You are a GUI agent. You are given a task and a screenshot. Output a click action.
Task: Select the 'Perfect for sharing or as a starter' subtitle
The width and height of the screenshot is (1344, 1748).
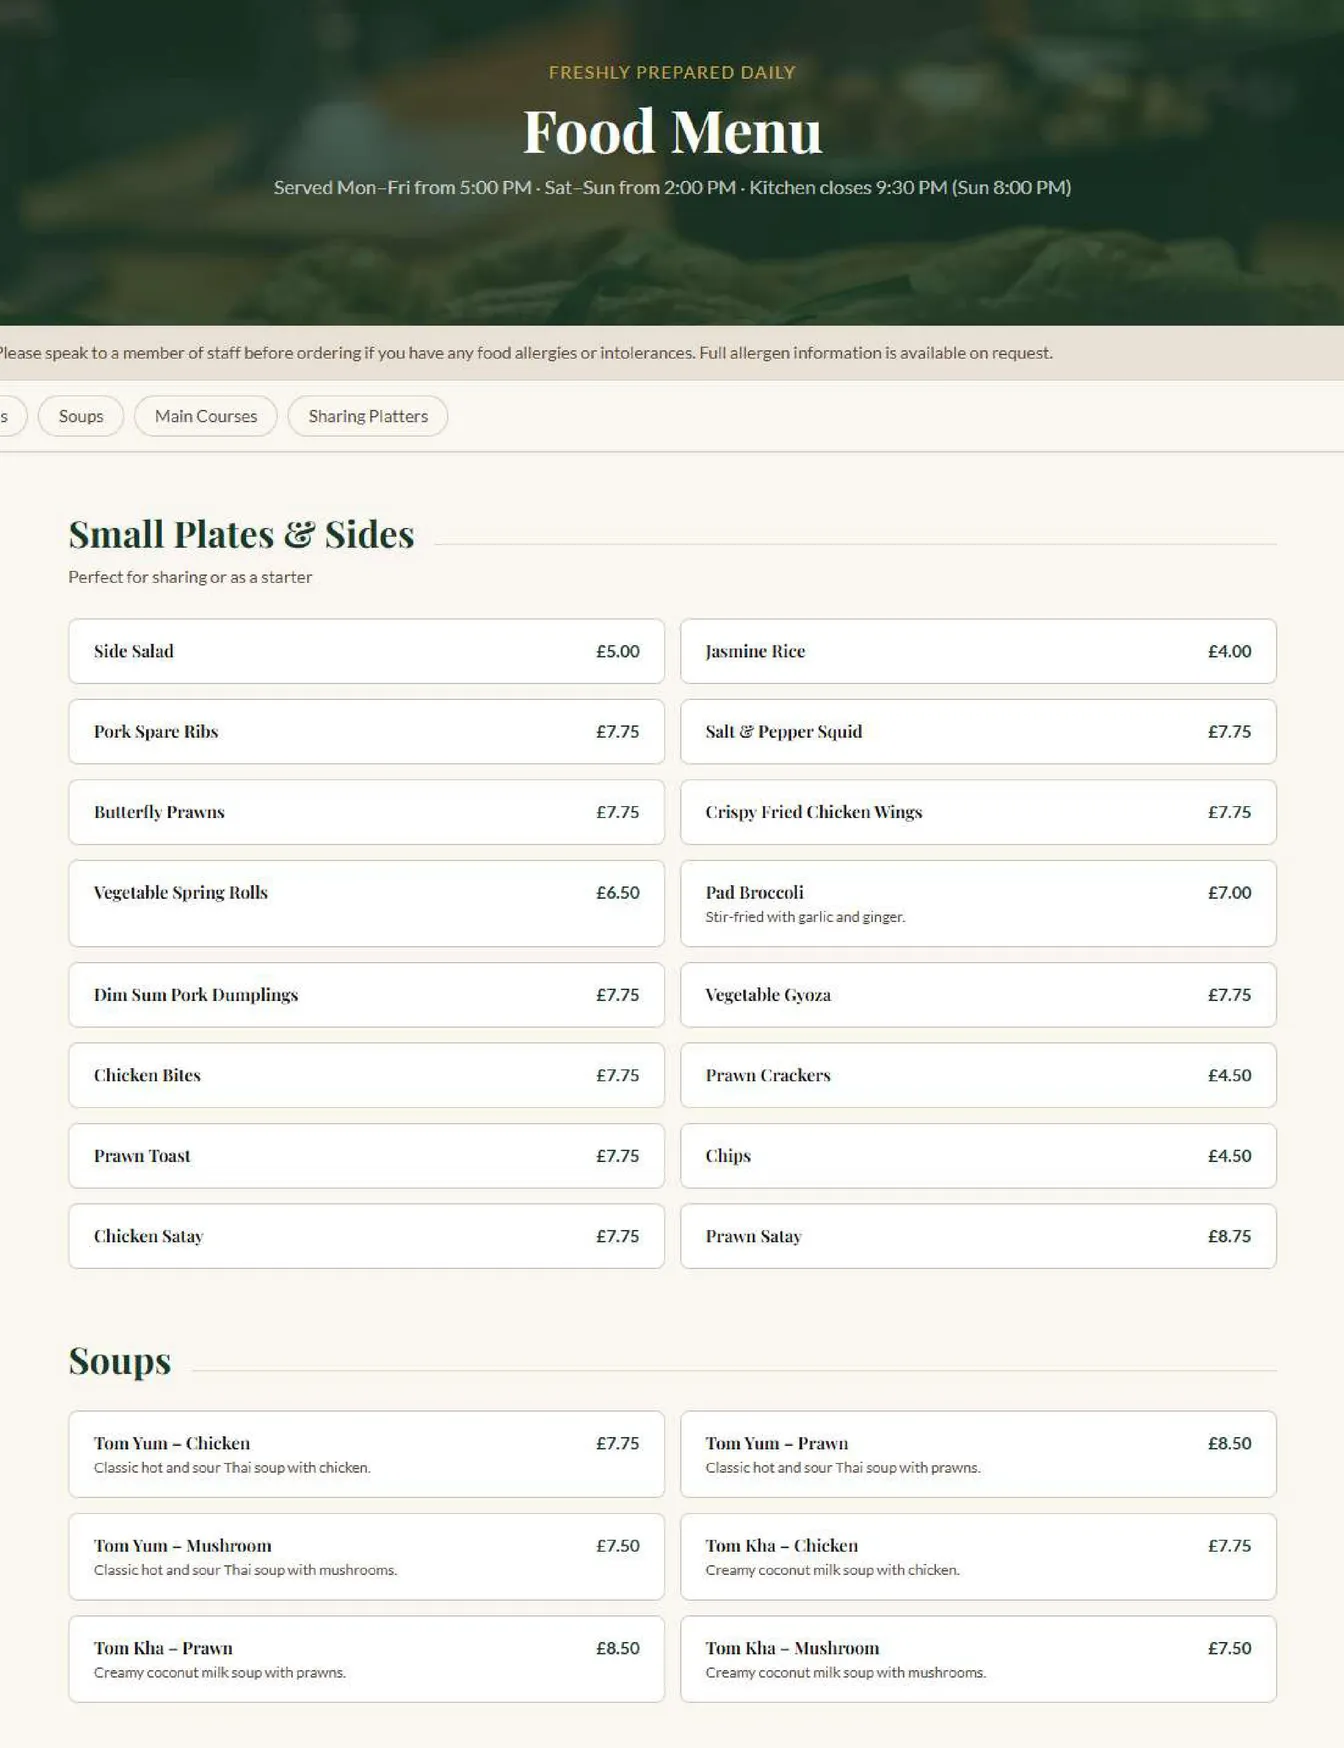pos(190,577)
